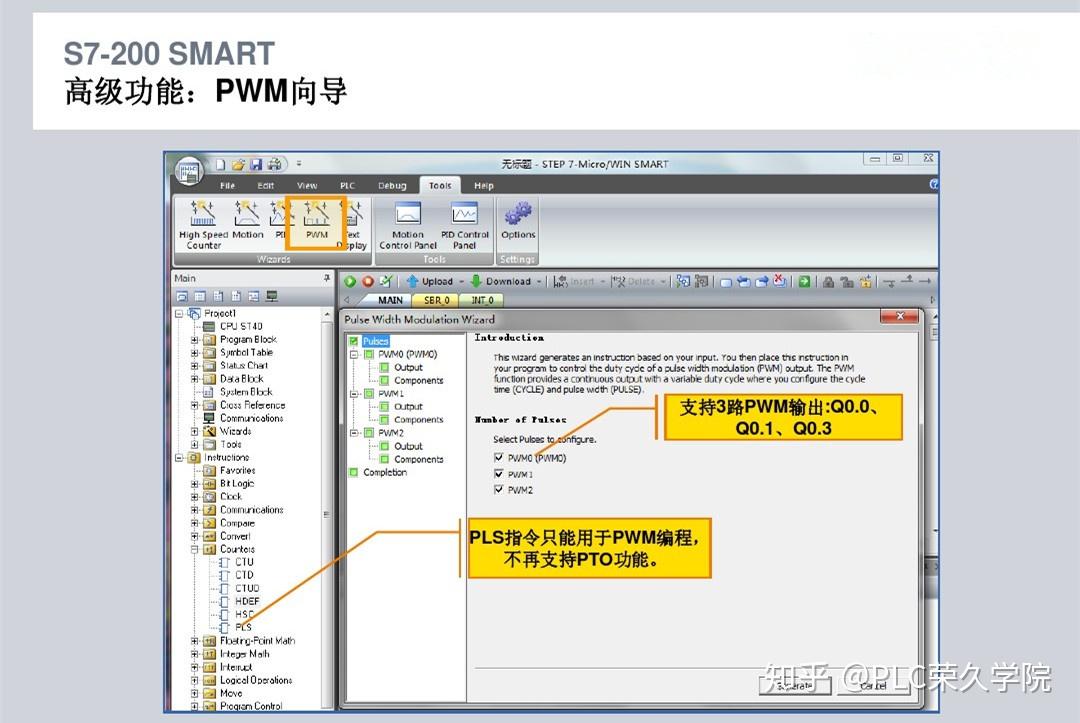Open the Motion Control Panel tool
1080x723 pixels.
click(408, 225)
